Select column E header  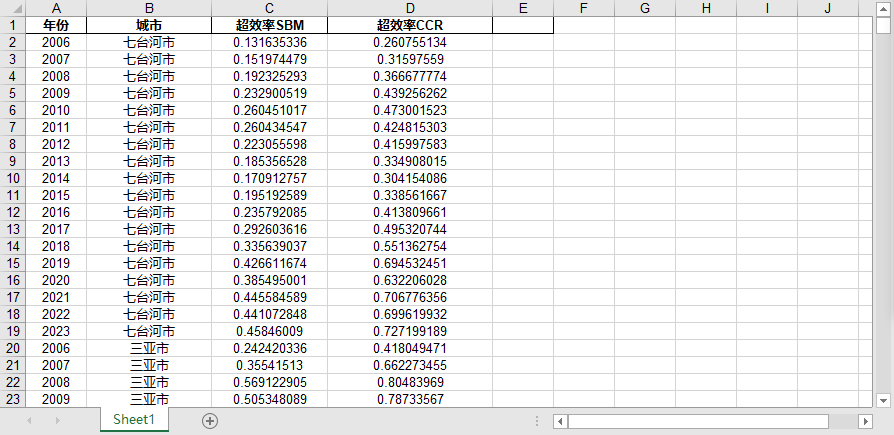(x=523, y=8)
